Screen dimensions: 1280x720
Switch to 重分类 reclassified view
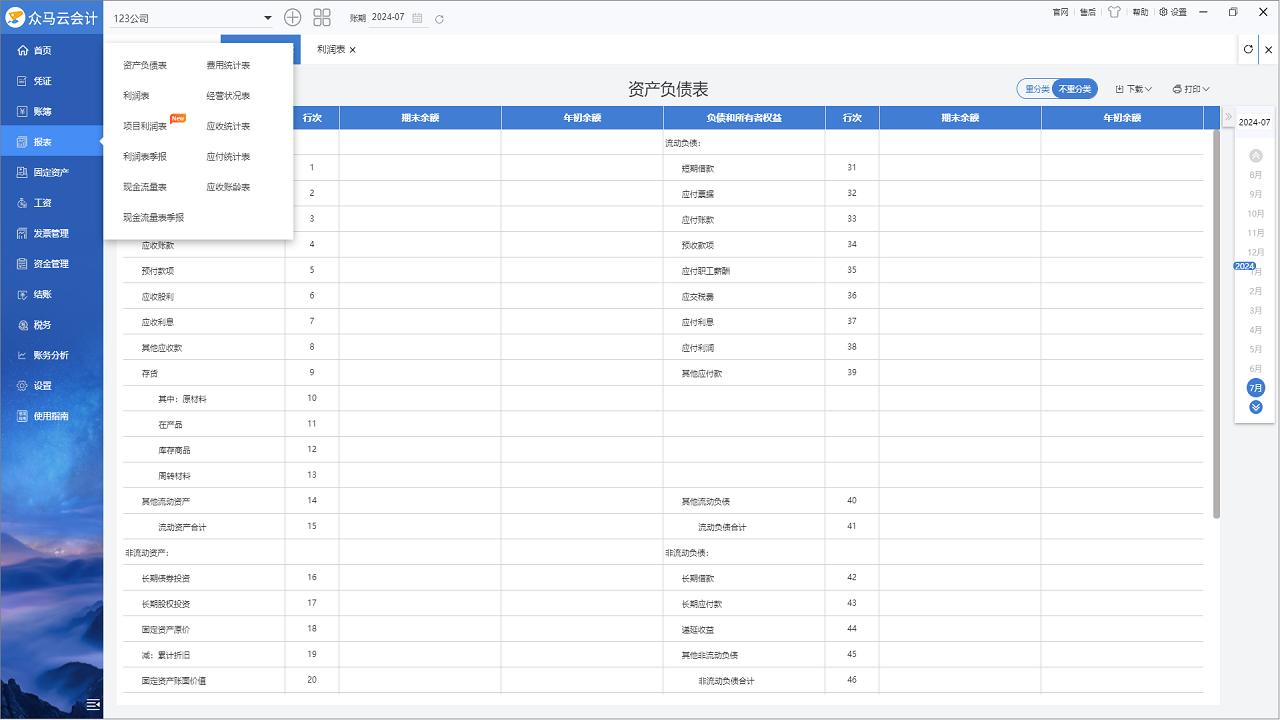[1037, 88]
